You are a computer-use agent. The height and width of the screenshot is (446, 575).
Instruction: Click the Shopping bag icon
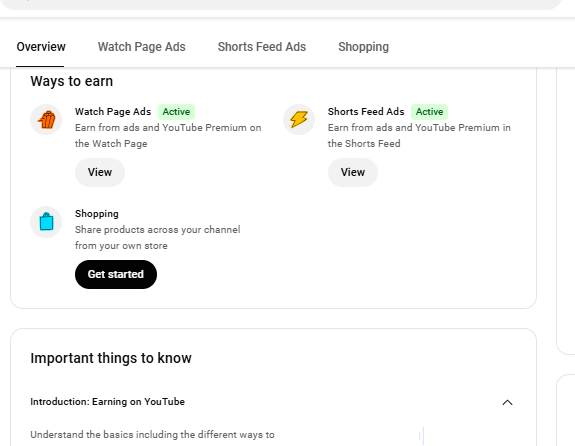(x=46, y=222)
